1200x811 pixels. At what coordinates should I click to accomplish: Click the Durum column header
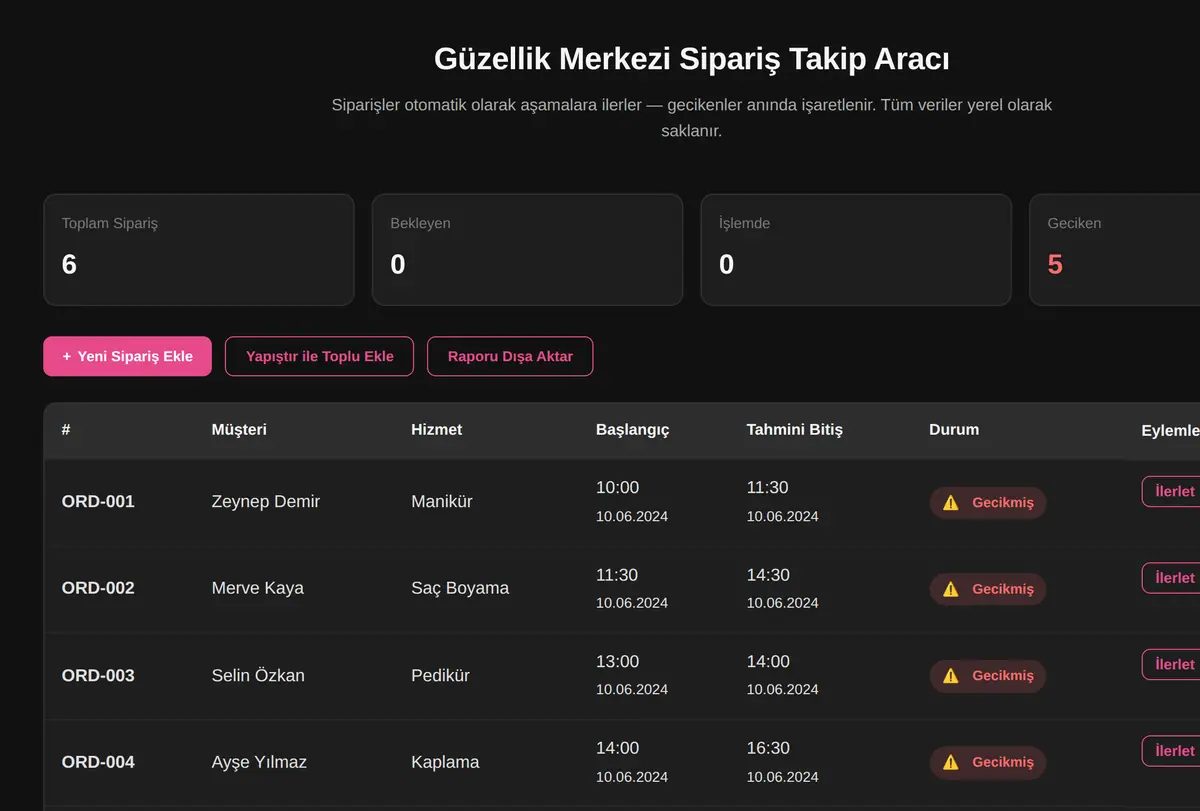954,429
